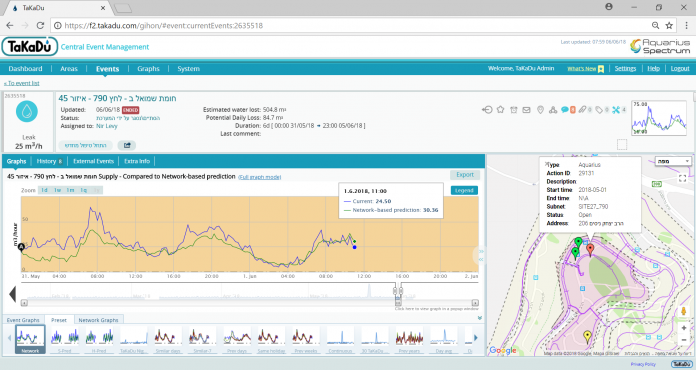Click the To event list link
The width and height of the screenshot is (696, 370).
(22, 83)
